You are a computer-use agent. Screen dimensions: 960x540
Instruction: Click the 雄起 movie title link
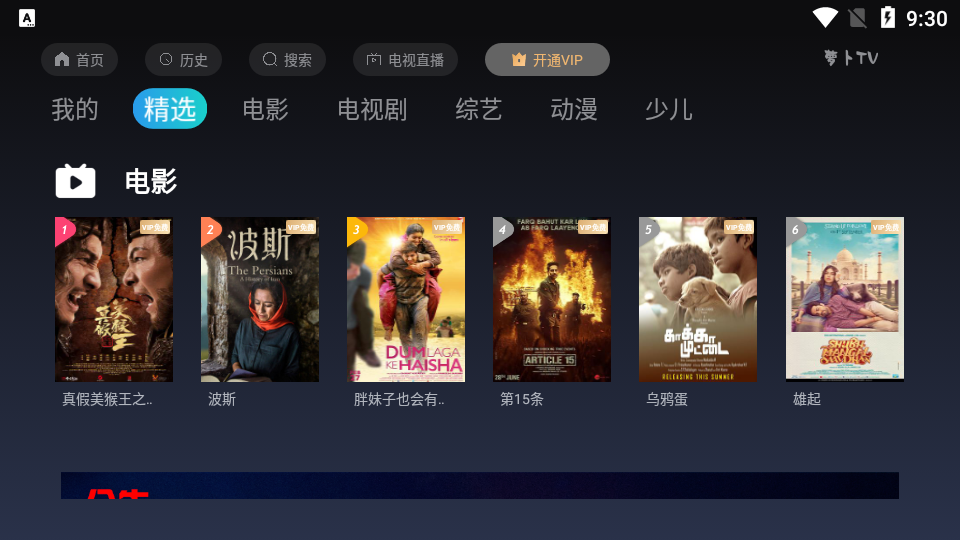pyautogui.click(x=807, y=399)
